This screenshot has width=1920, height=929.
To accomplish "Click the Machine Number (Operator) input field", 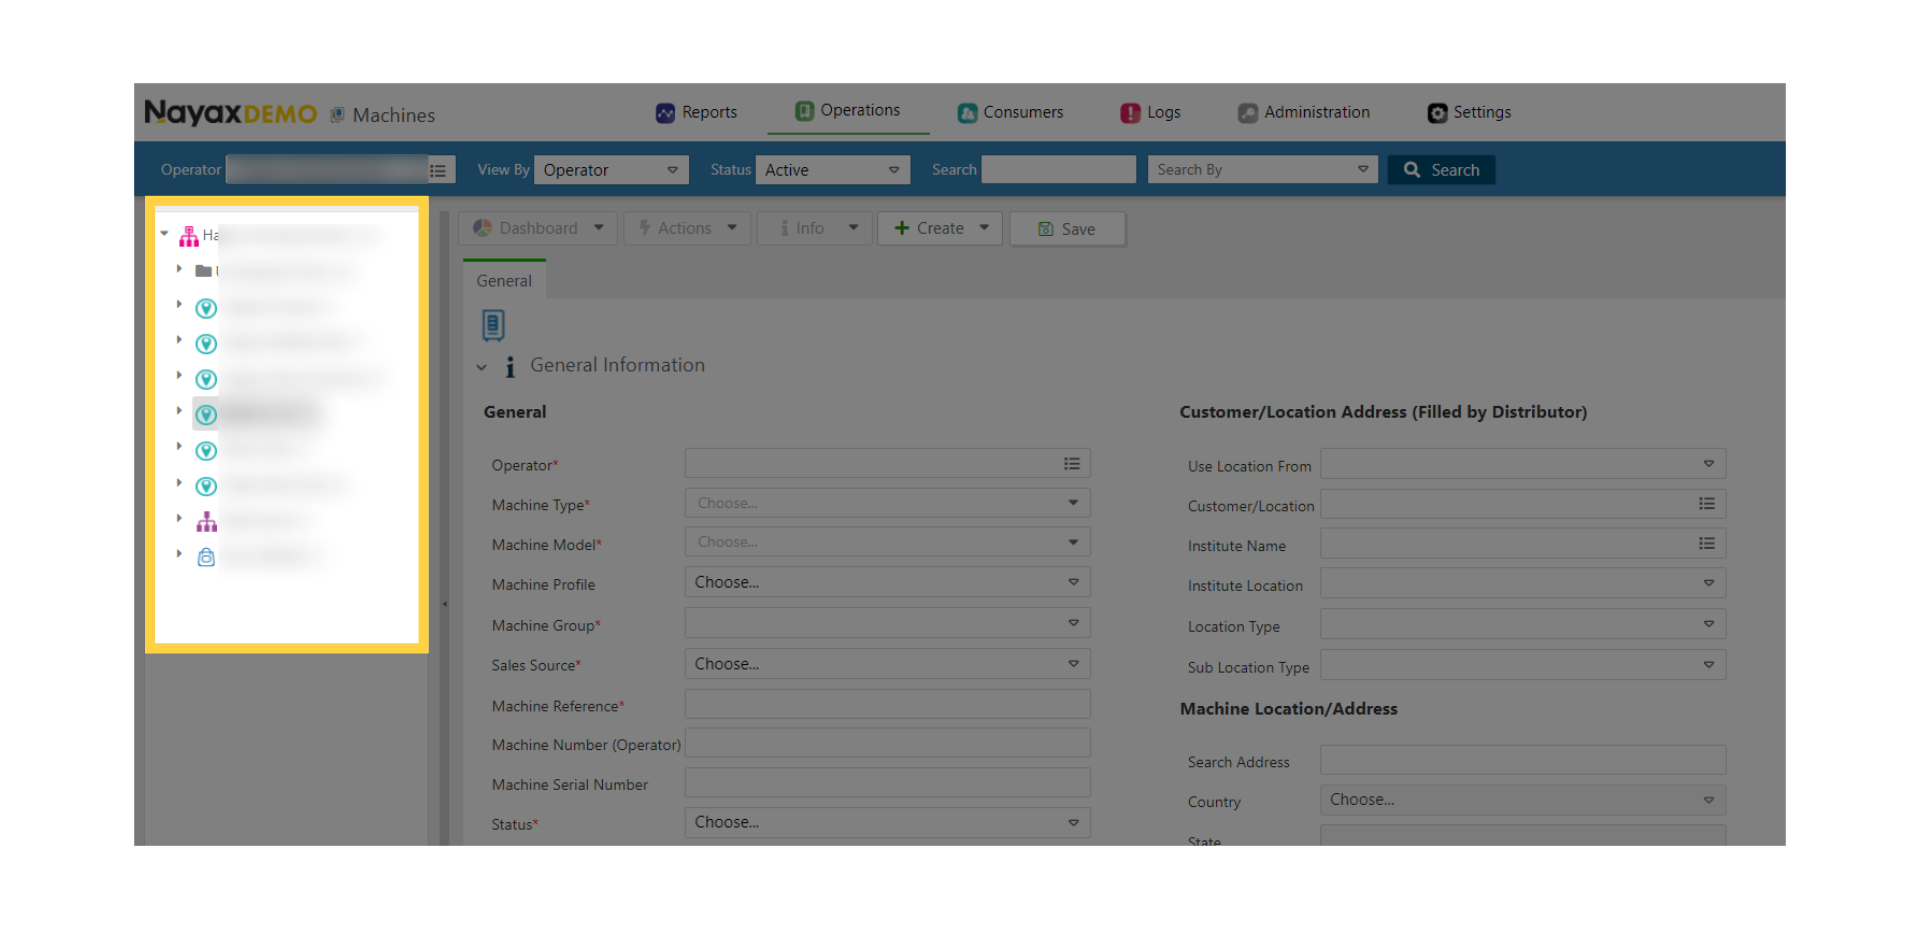I will 887,743.
